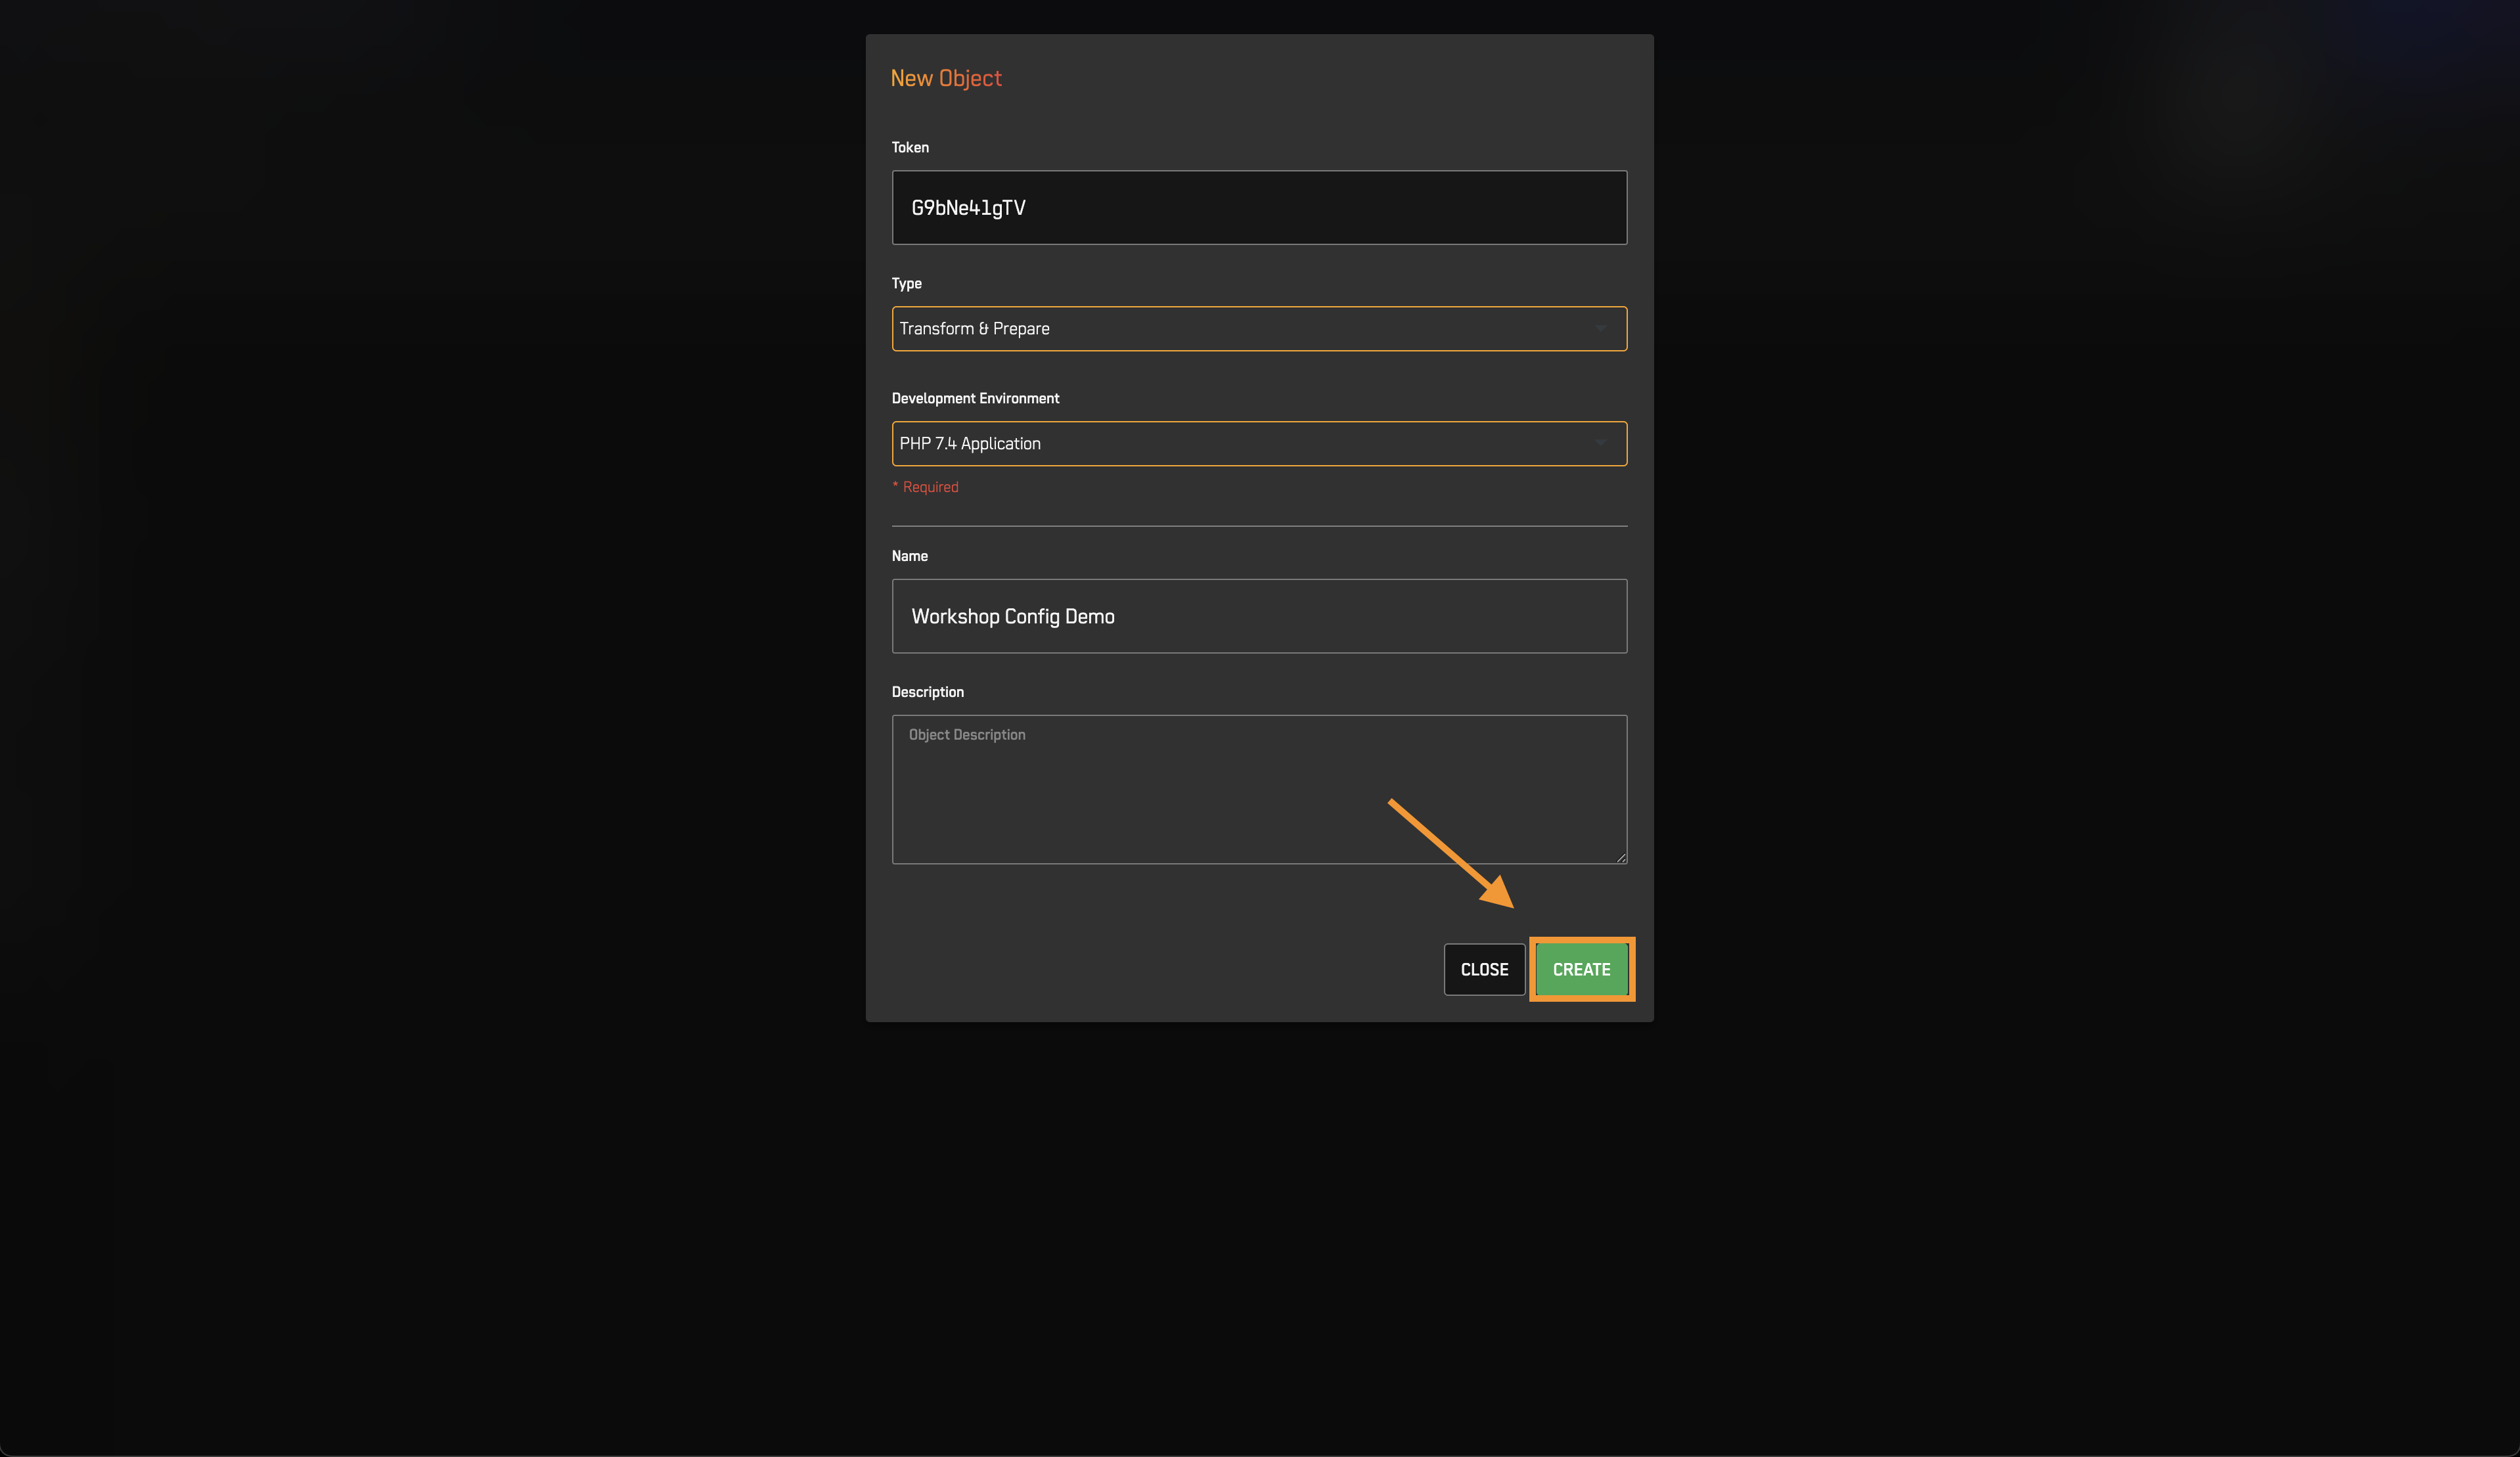
Task: Click the Type dropdown arrow
Action: click(1601, 328)
